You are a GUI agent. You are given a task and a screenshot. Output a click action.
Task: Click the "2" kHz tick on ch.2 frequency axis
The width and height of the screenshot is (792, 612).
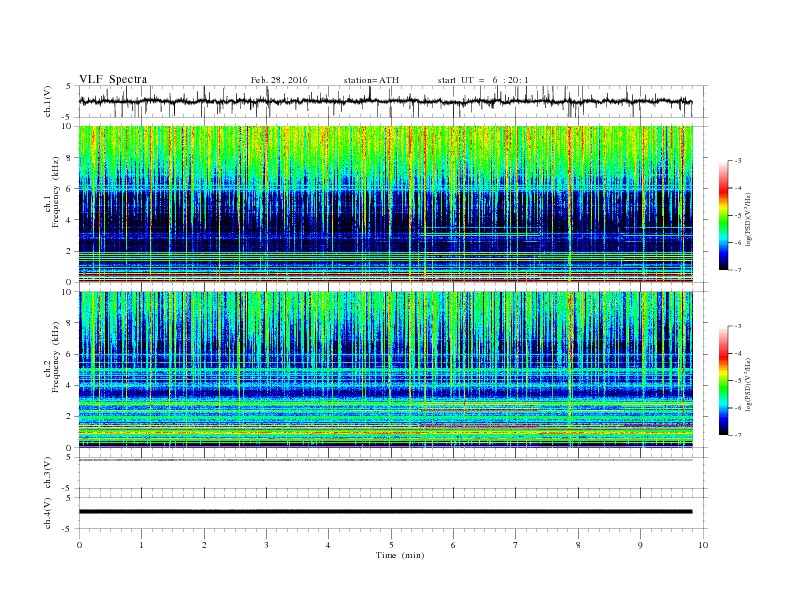(69, 417)
